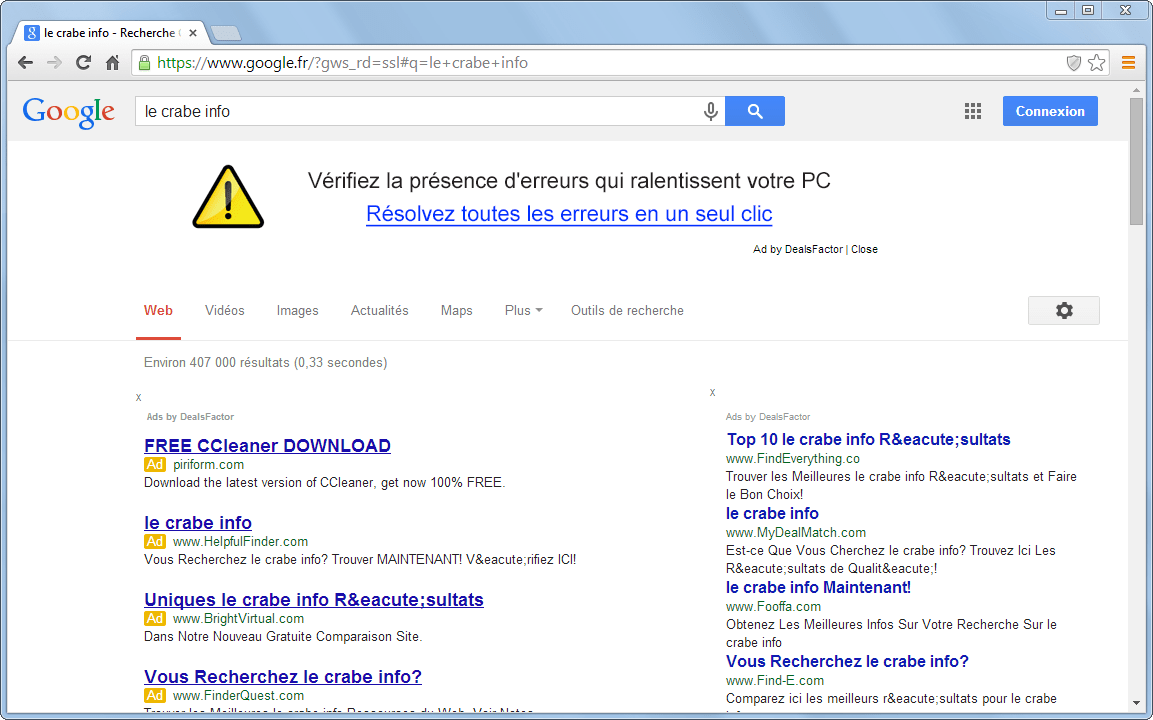Image resolution: width=1153 pixels, height=720 pixels.
Task: Click the yellow warning triangle ad image
Action: 228,197
